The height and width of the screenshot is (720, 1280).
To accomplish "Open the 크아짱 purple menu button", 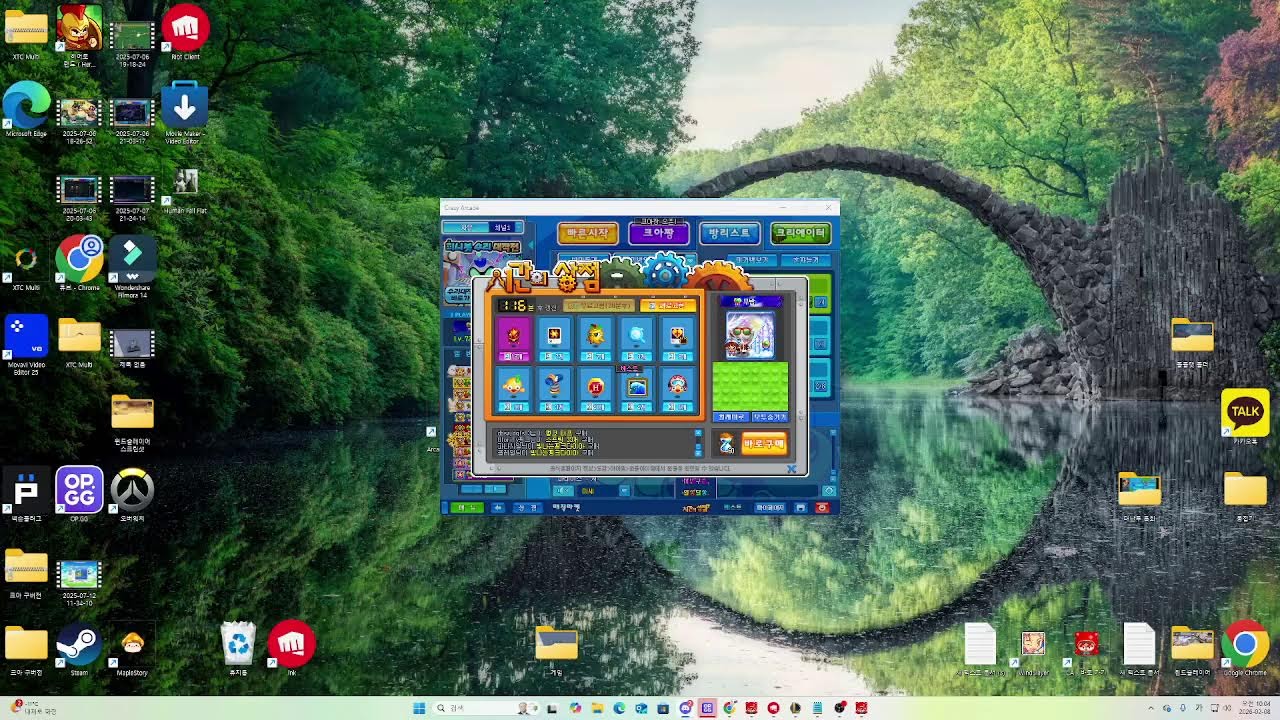I will click(658, 233).
